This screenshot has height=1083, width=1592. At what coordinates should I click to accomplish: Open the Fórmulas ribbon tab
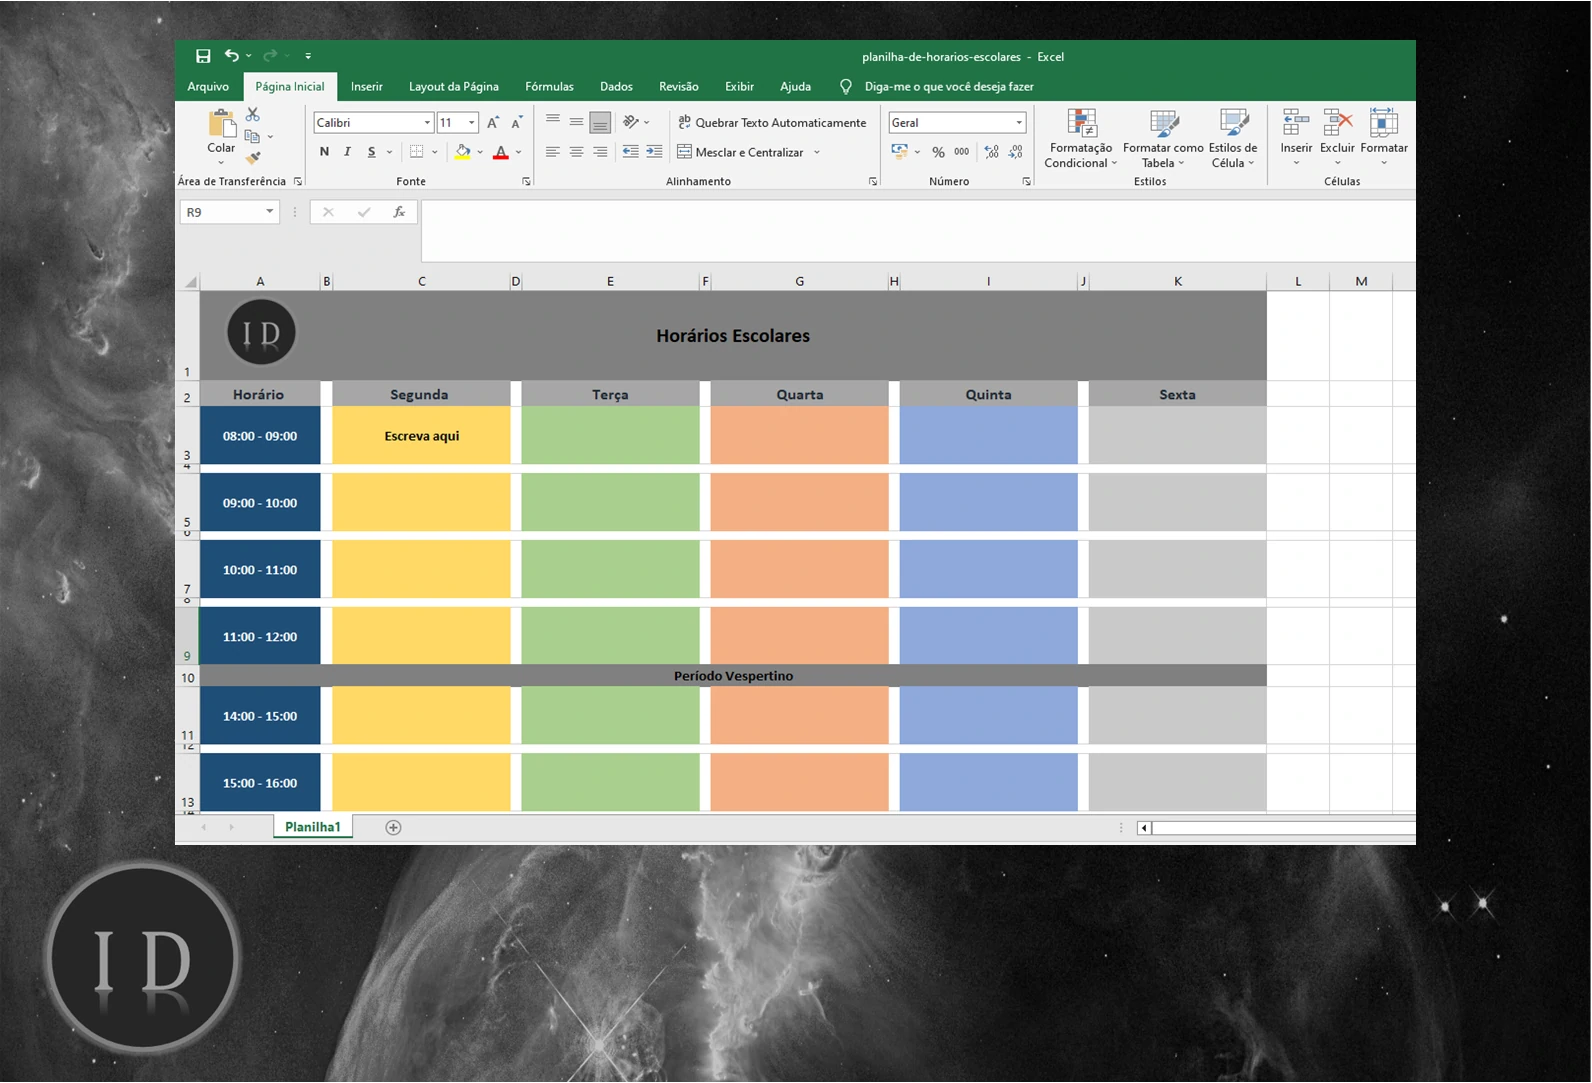549,87
